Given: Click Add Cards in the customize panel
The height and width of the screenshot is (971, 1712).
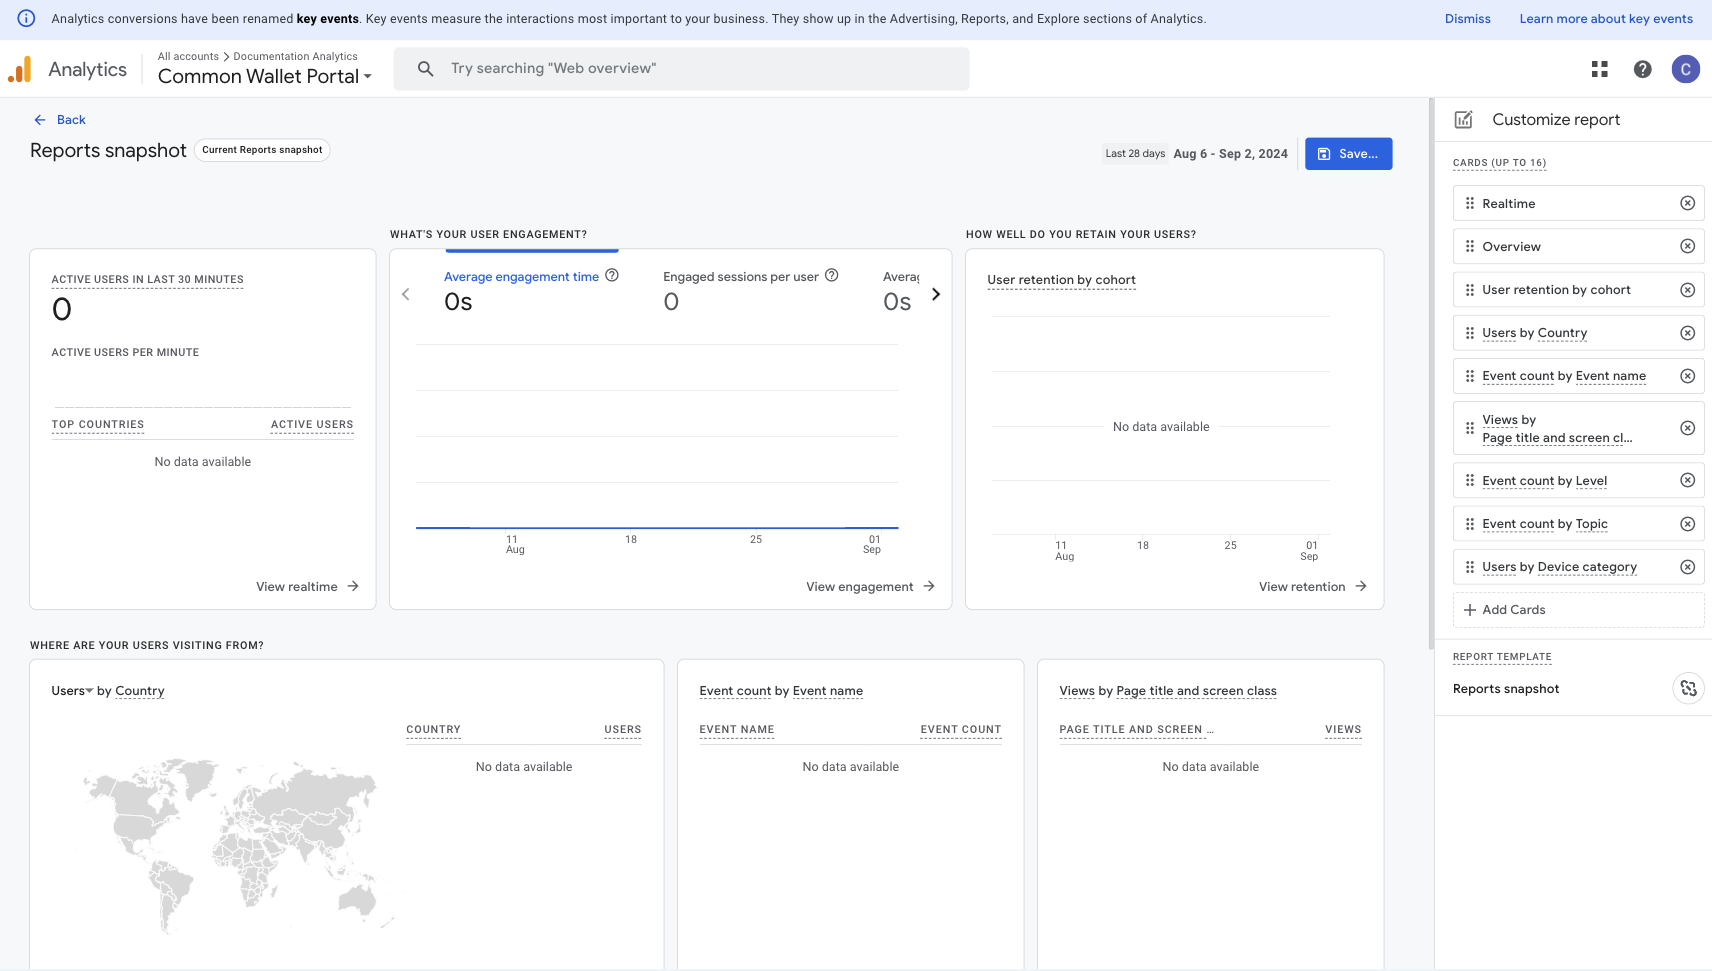Looking at the screenshot, I should 1505,610.
